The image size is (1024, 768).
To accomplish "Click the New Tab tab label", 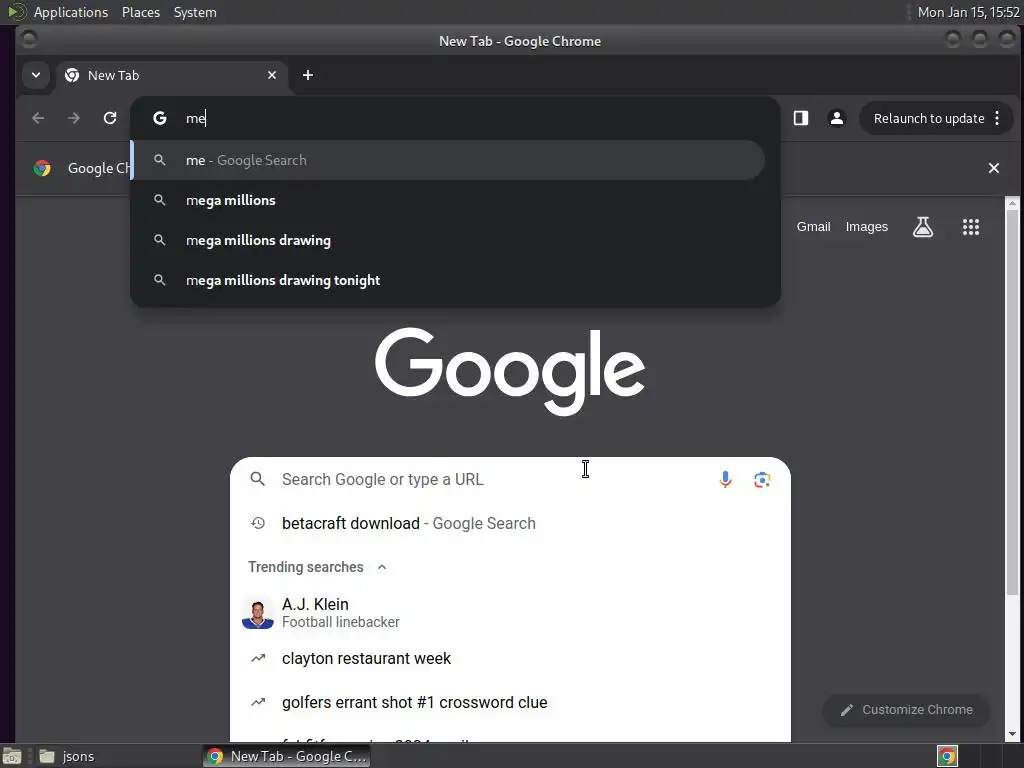I will pyautogui.click(x=114, y=75).
